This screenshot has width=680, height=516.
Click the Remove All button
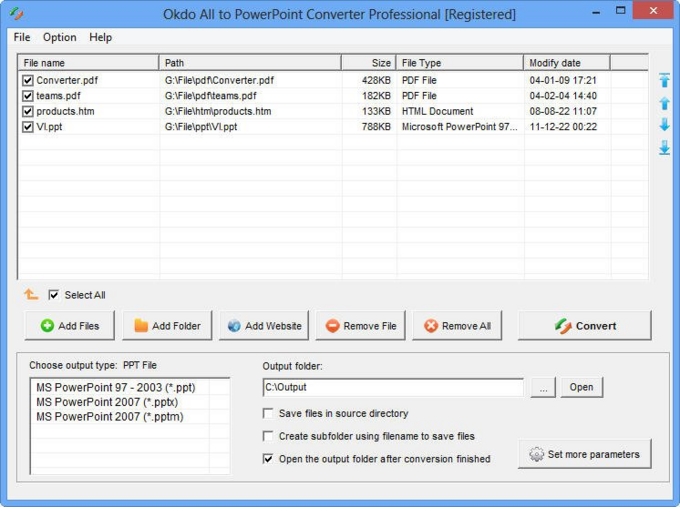[457, 326]
